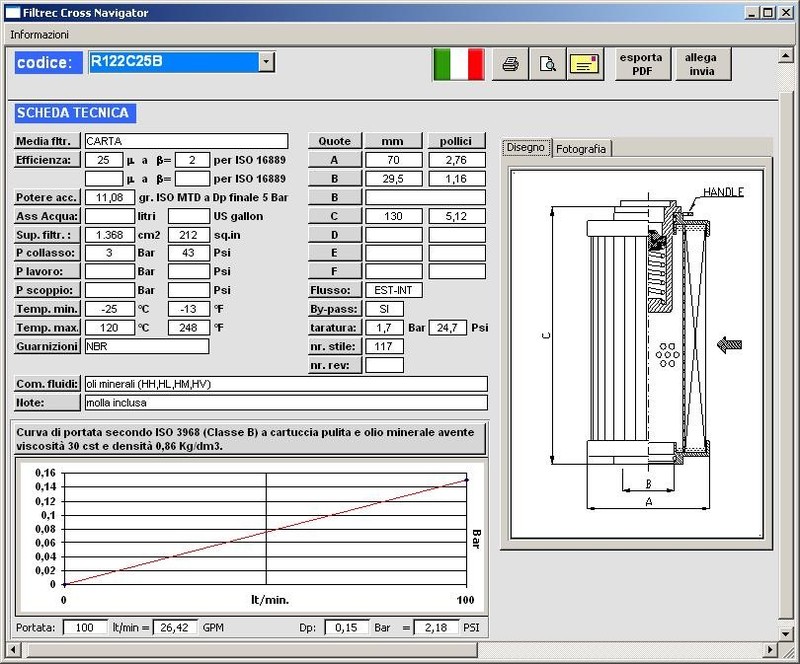Screen dimensions: 800x664
Task: Click the Com. fluidi label button
Action: 47,384
